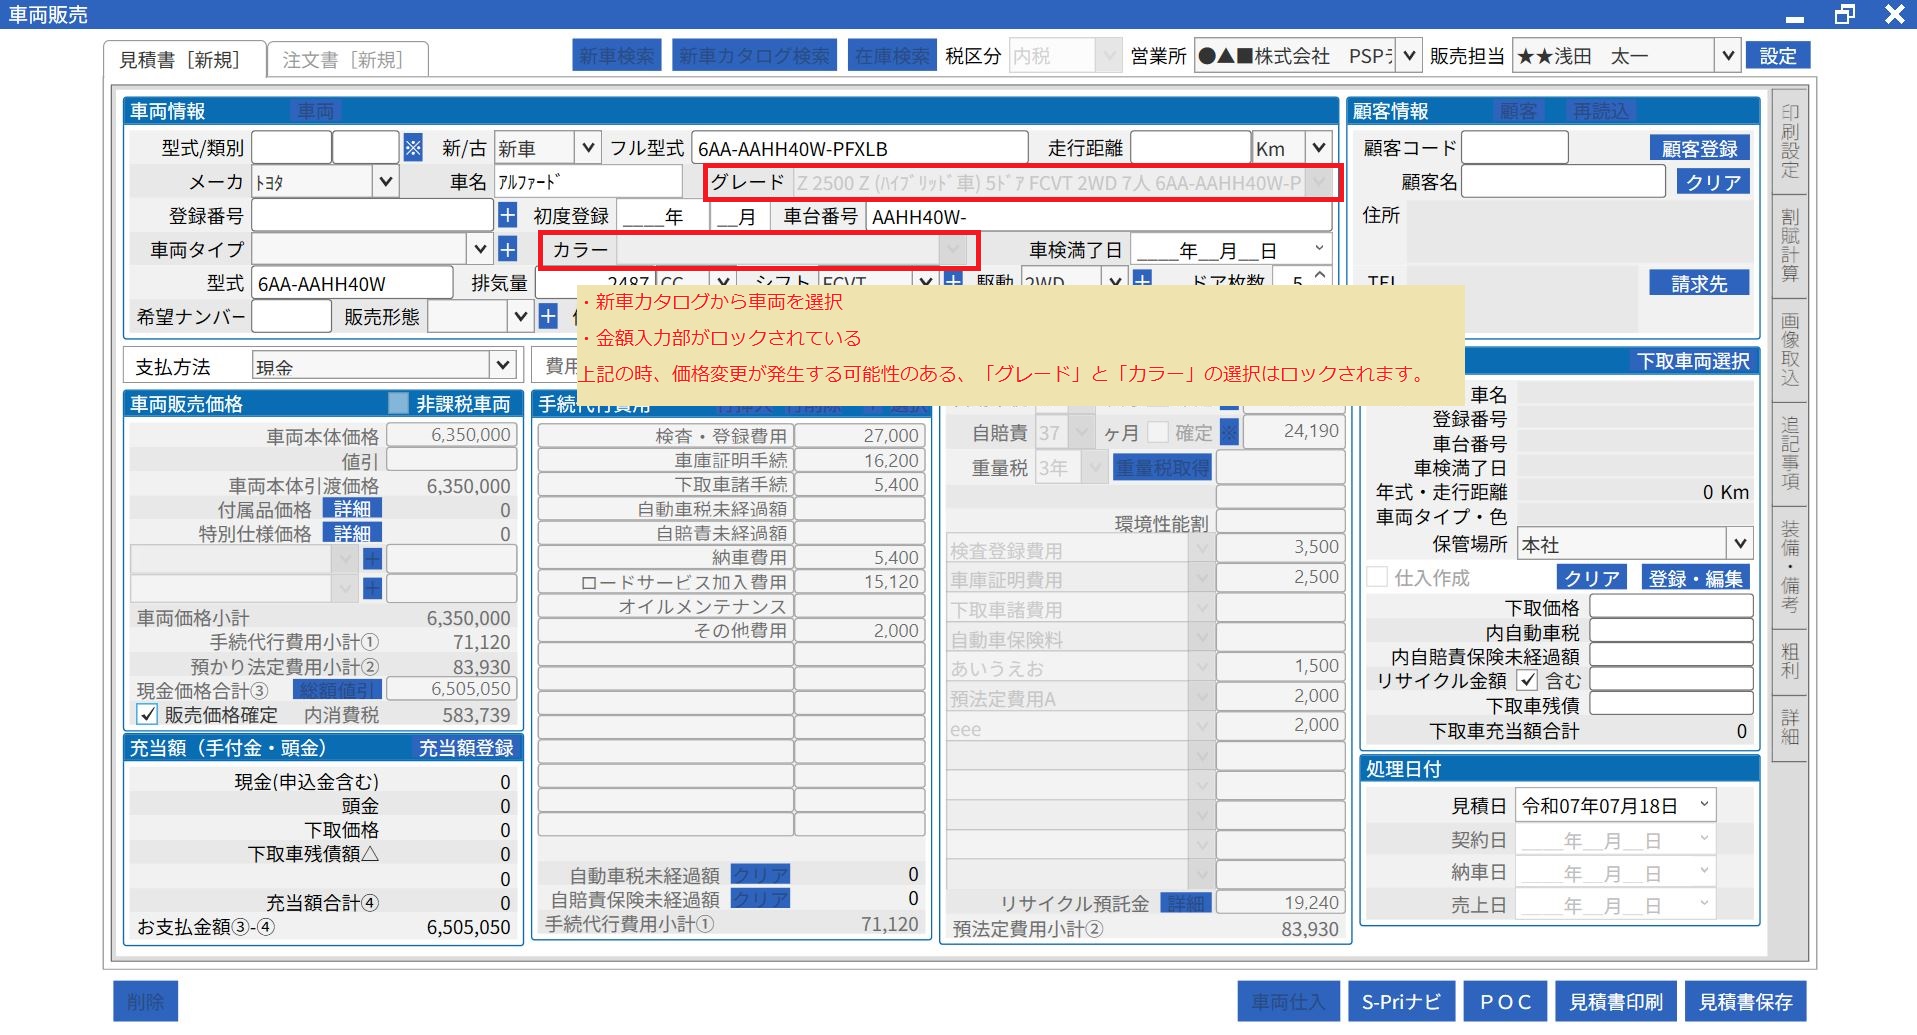Switch to the 注文書［新規］ tab
1917x1035 pixels.
coord(343,60)
